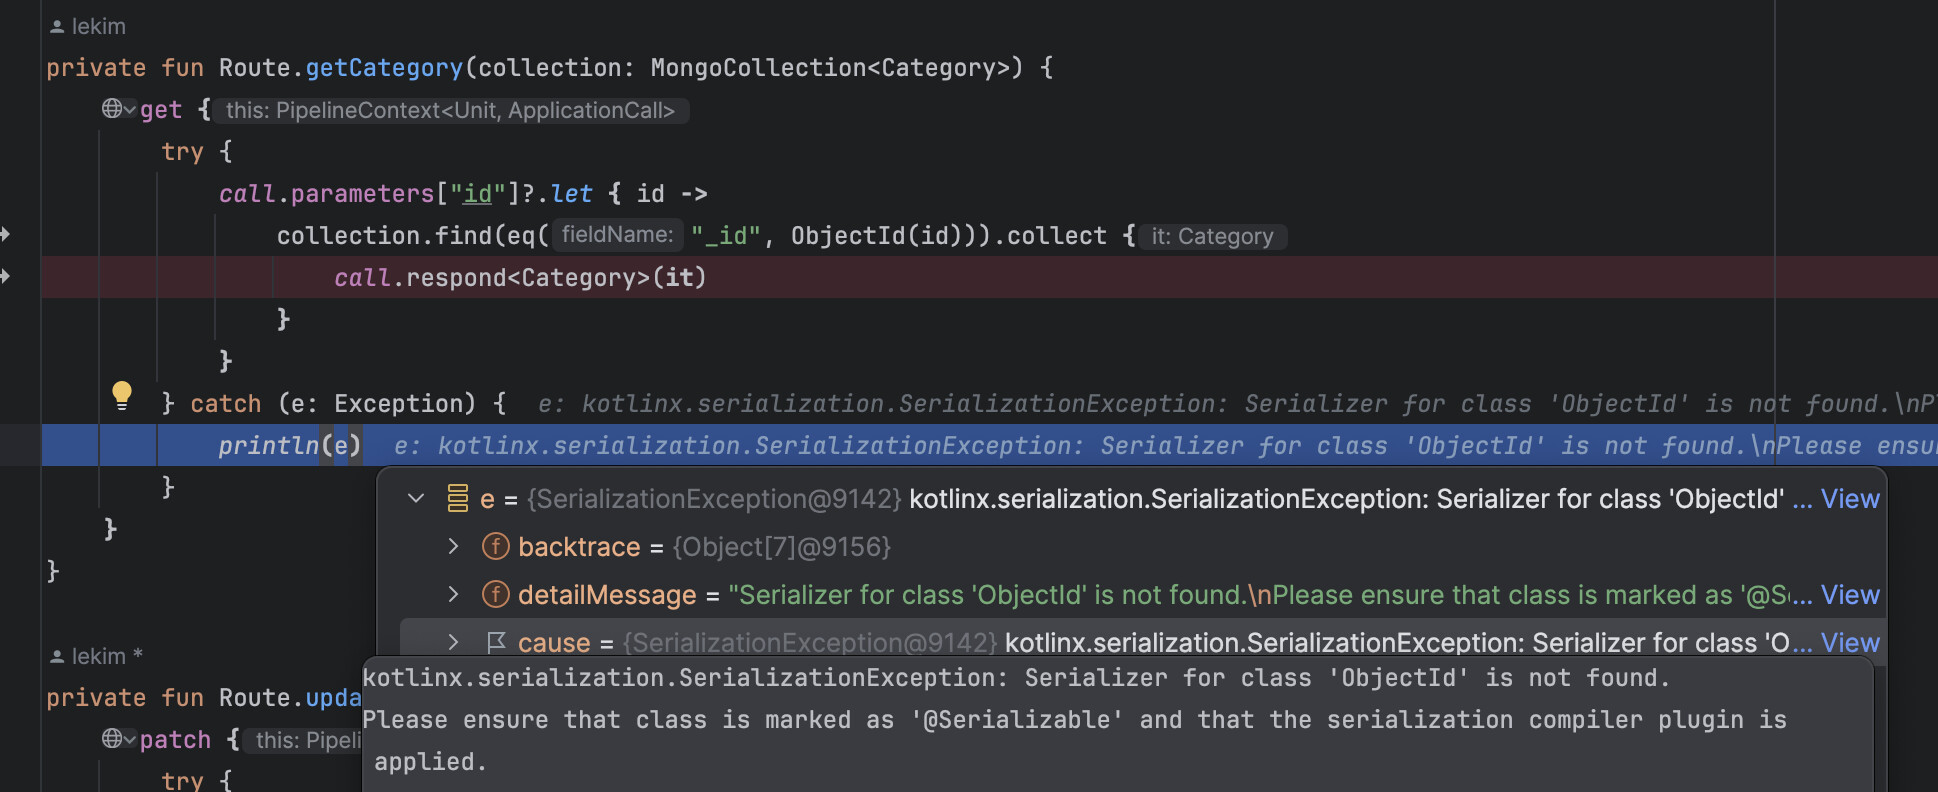Click the field icon next to detailMessage

click(x=495, y=595)
